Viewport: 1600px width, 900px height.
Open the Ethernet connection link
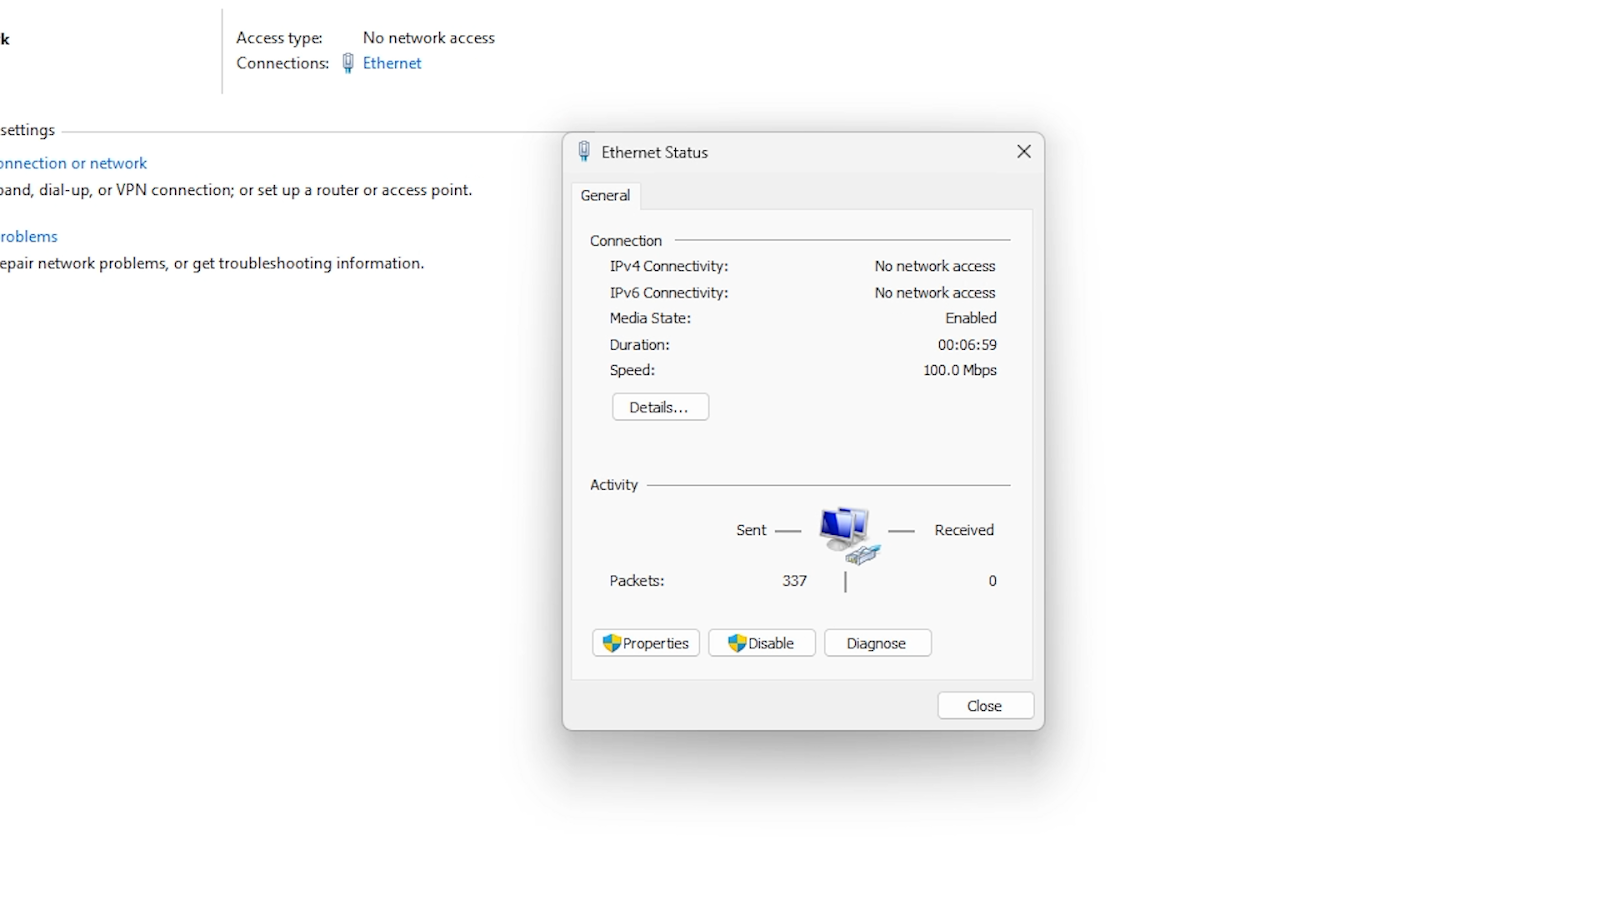pos(392,63)
